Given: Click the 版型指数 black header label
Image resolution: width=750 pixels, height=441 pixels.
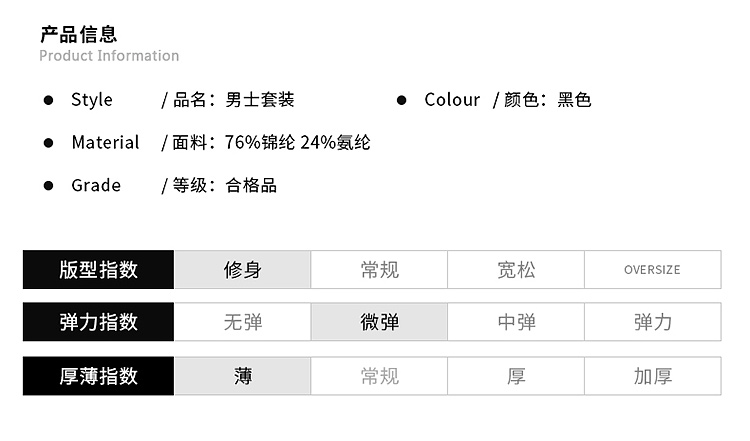Looking at the screenshot, I should [x=98, y=270].
